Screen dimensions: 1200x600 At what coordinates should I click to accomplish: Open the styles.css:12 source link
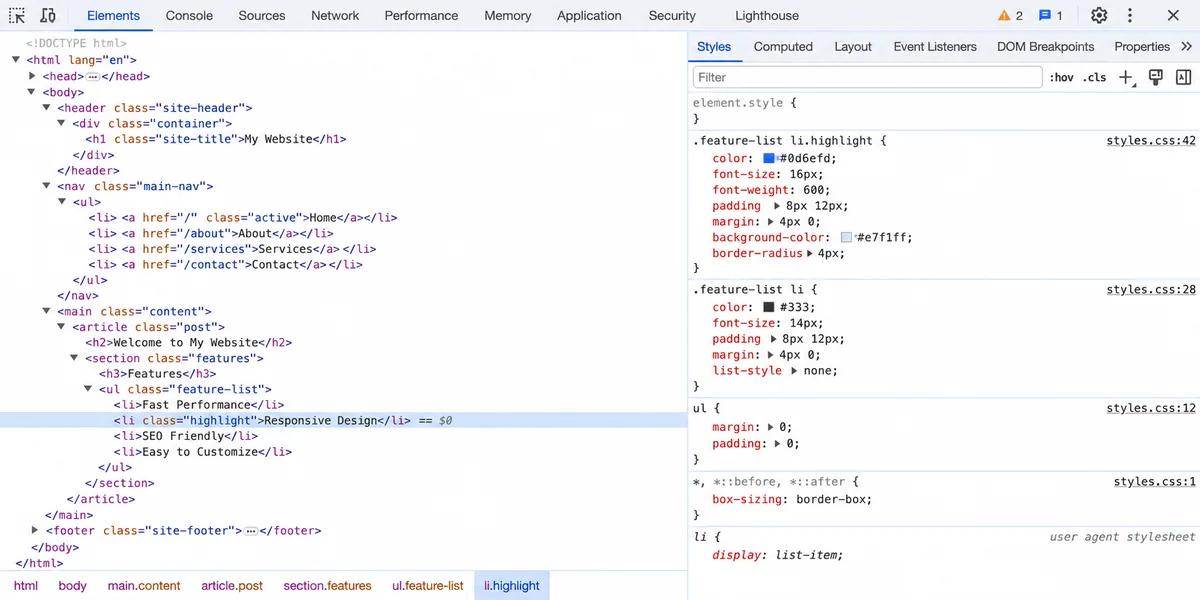coord(1151,408)
